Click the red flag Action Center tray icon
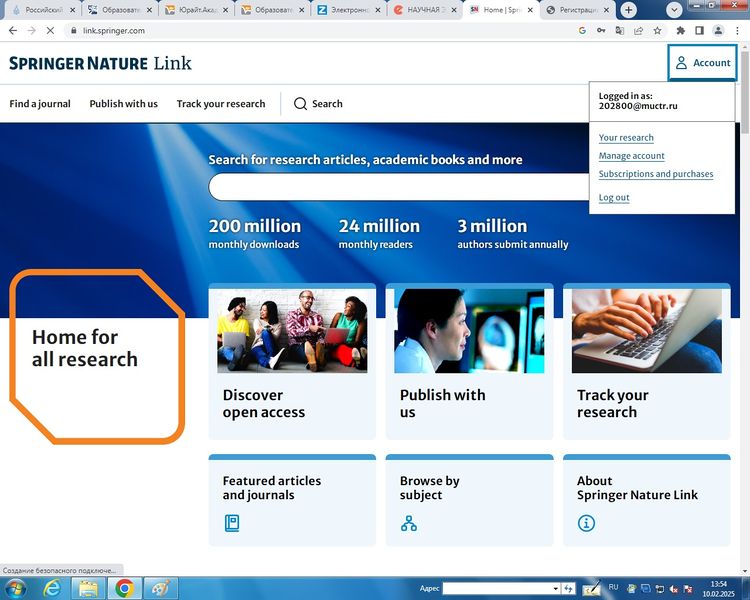The image size is (750, 600). pyautogui.click(x=688, y=589)
